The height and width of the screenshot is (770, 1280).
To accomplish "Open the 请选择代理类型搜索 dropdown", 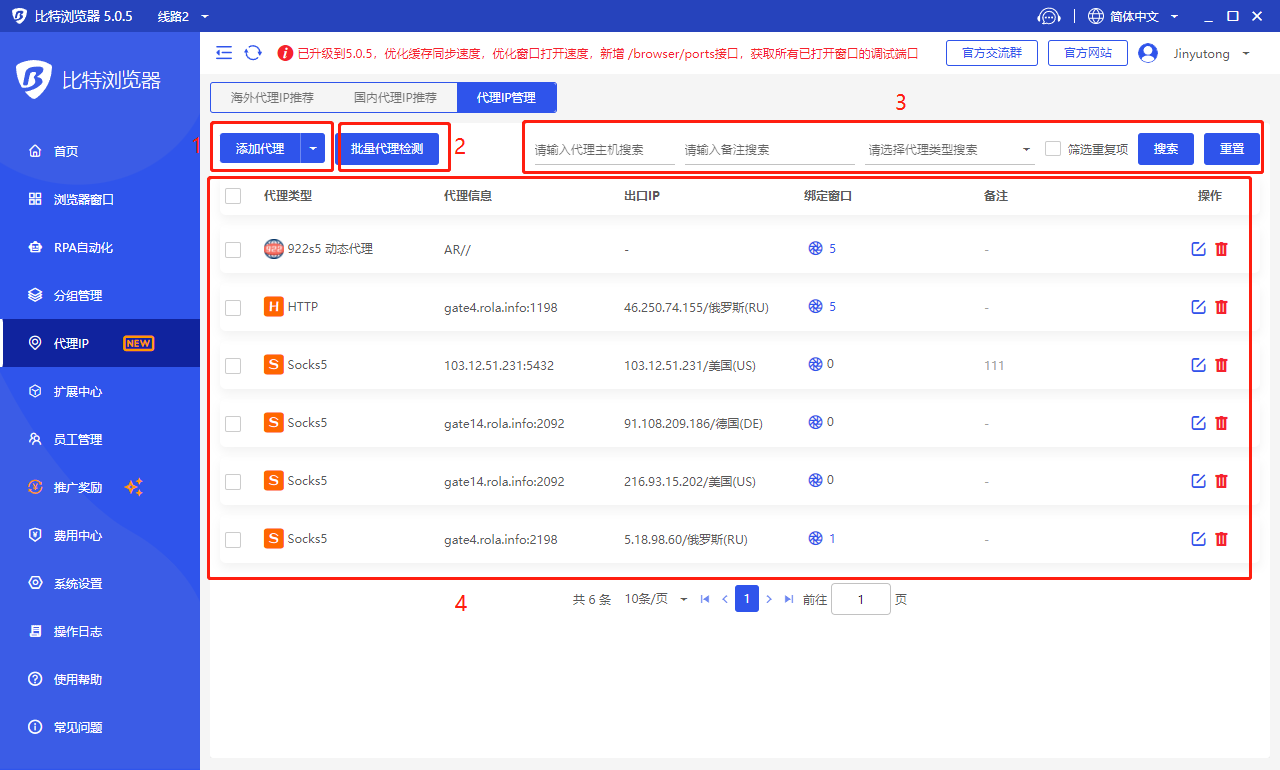I will 948,147.
